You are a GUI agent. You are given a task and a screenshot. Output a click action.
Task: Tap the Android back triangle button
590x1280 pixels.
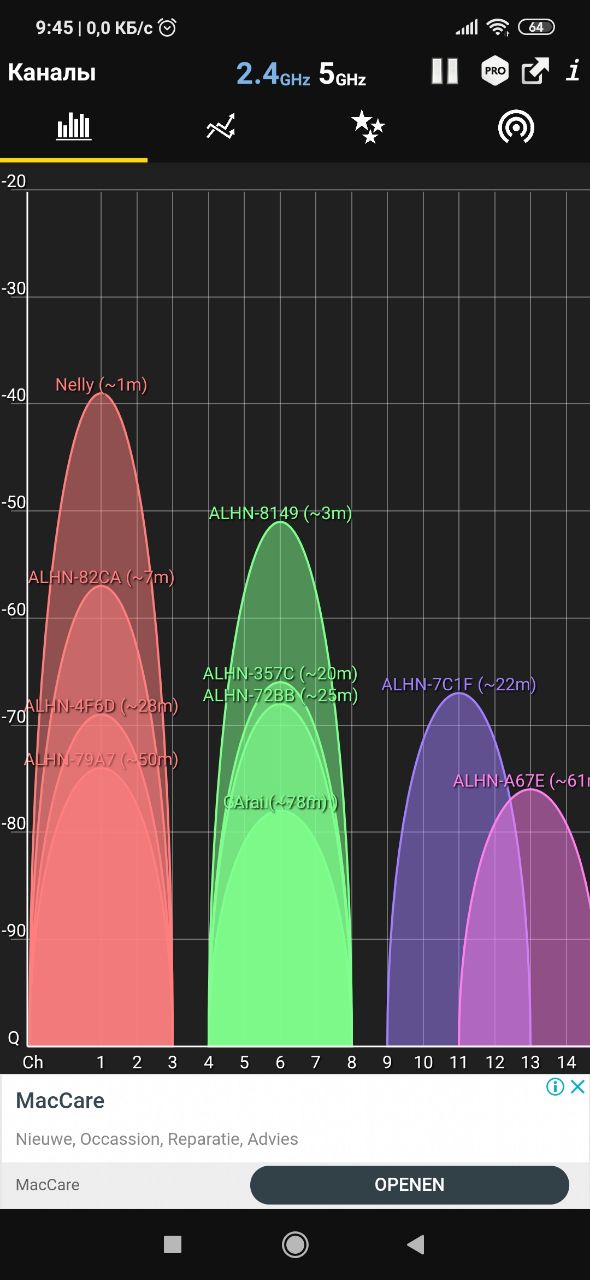click(x=416, y=1244)
